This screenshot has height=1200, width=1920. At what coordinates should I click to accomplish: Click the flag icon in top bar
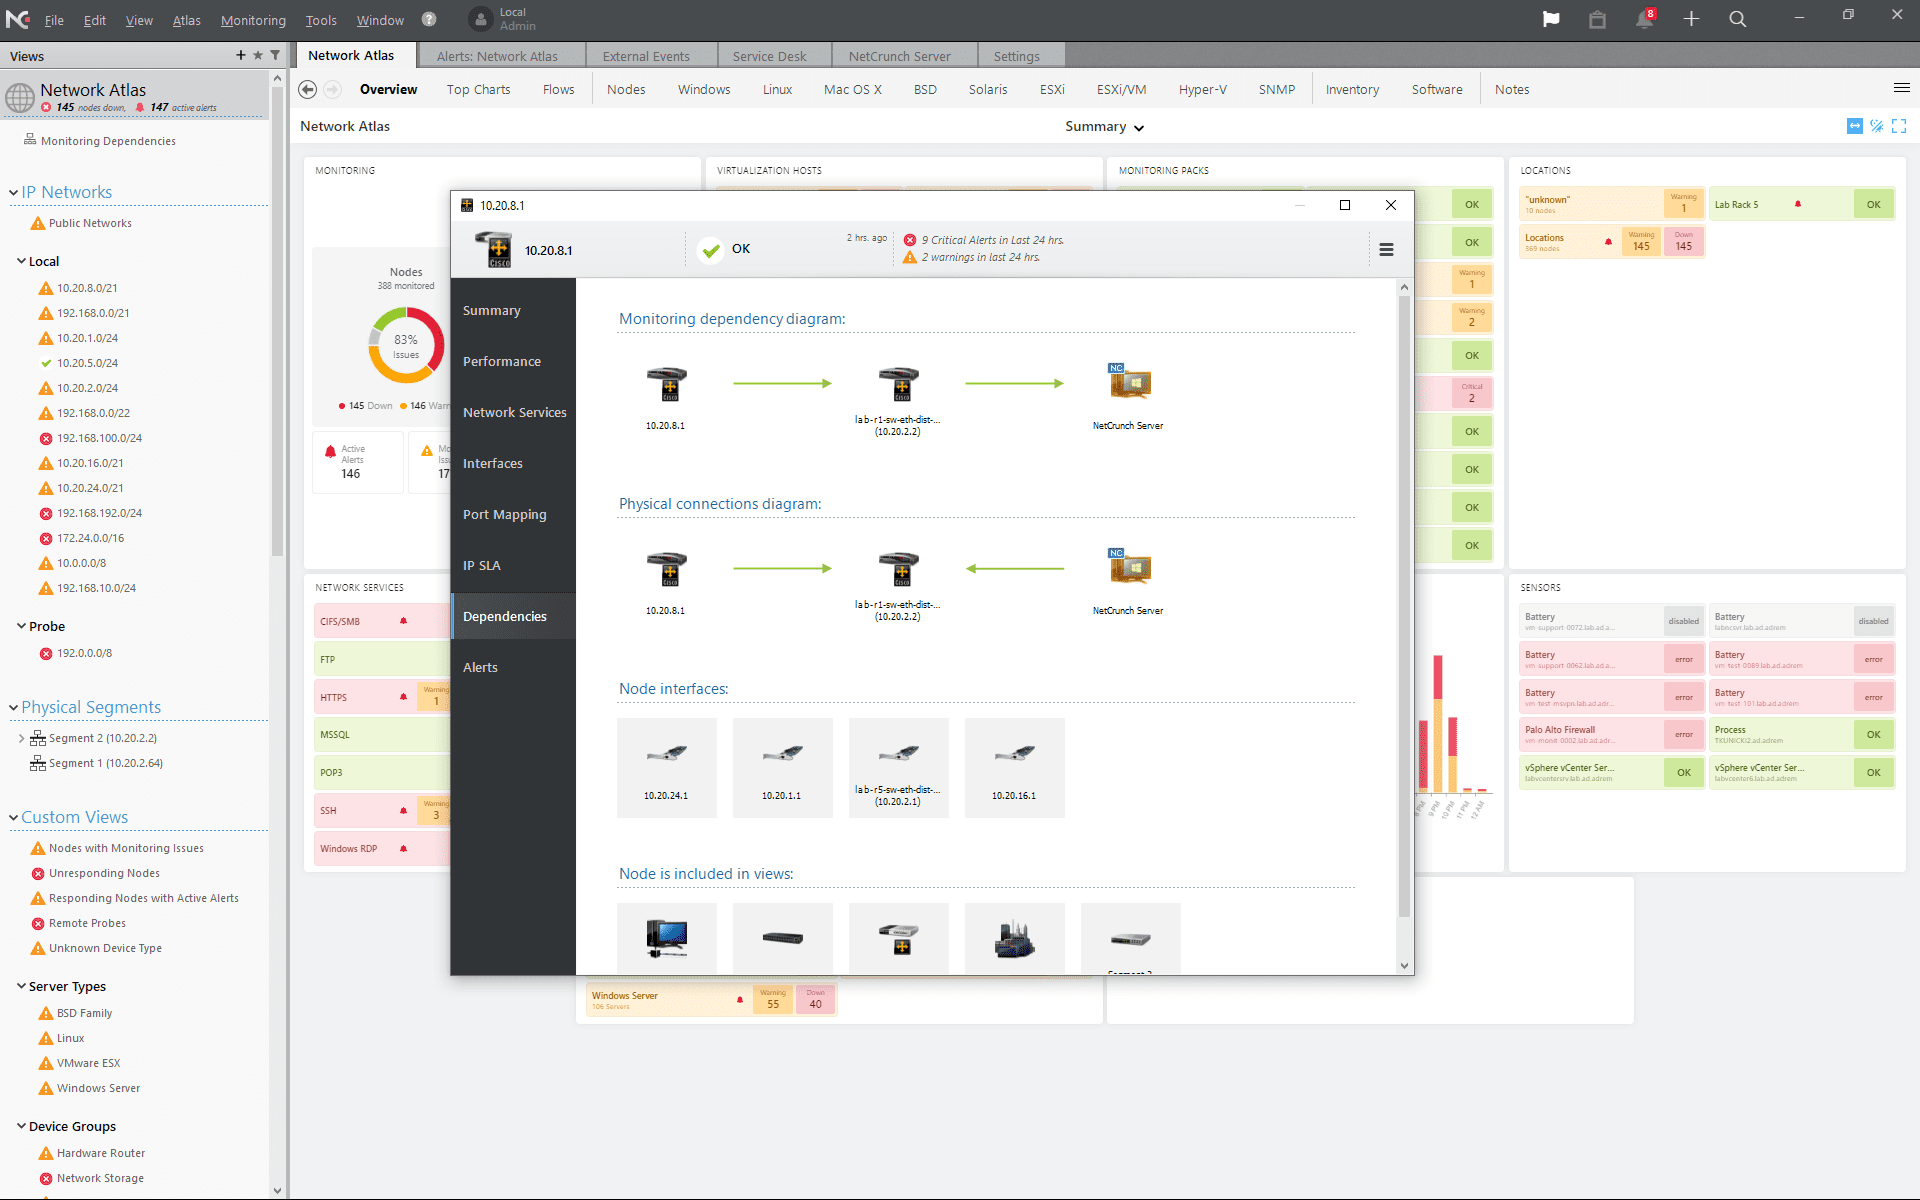click(x=1551, y=19)
